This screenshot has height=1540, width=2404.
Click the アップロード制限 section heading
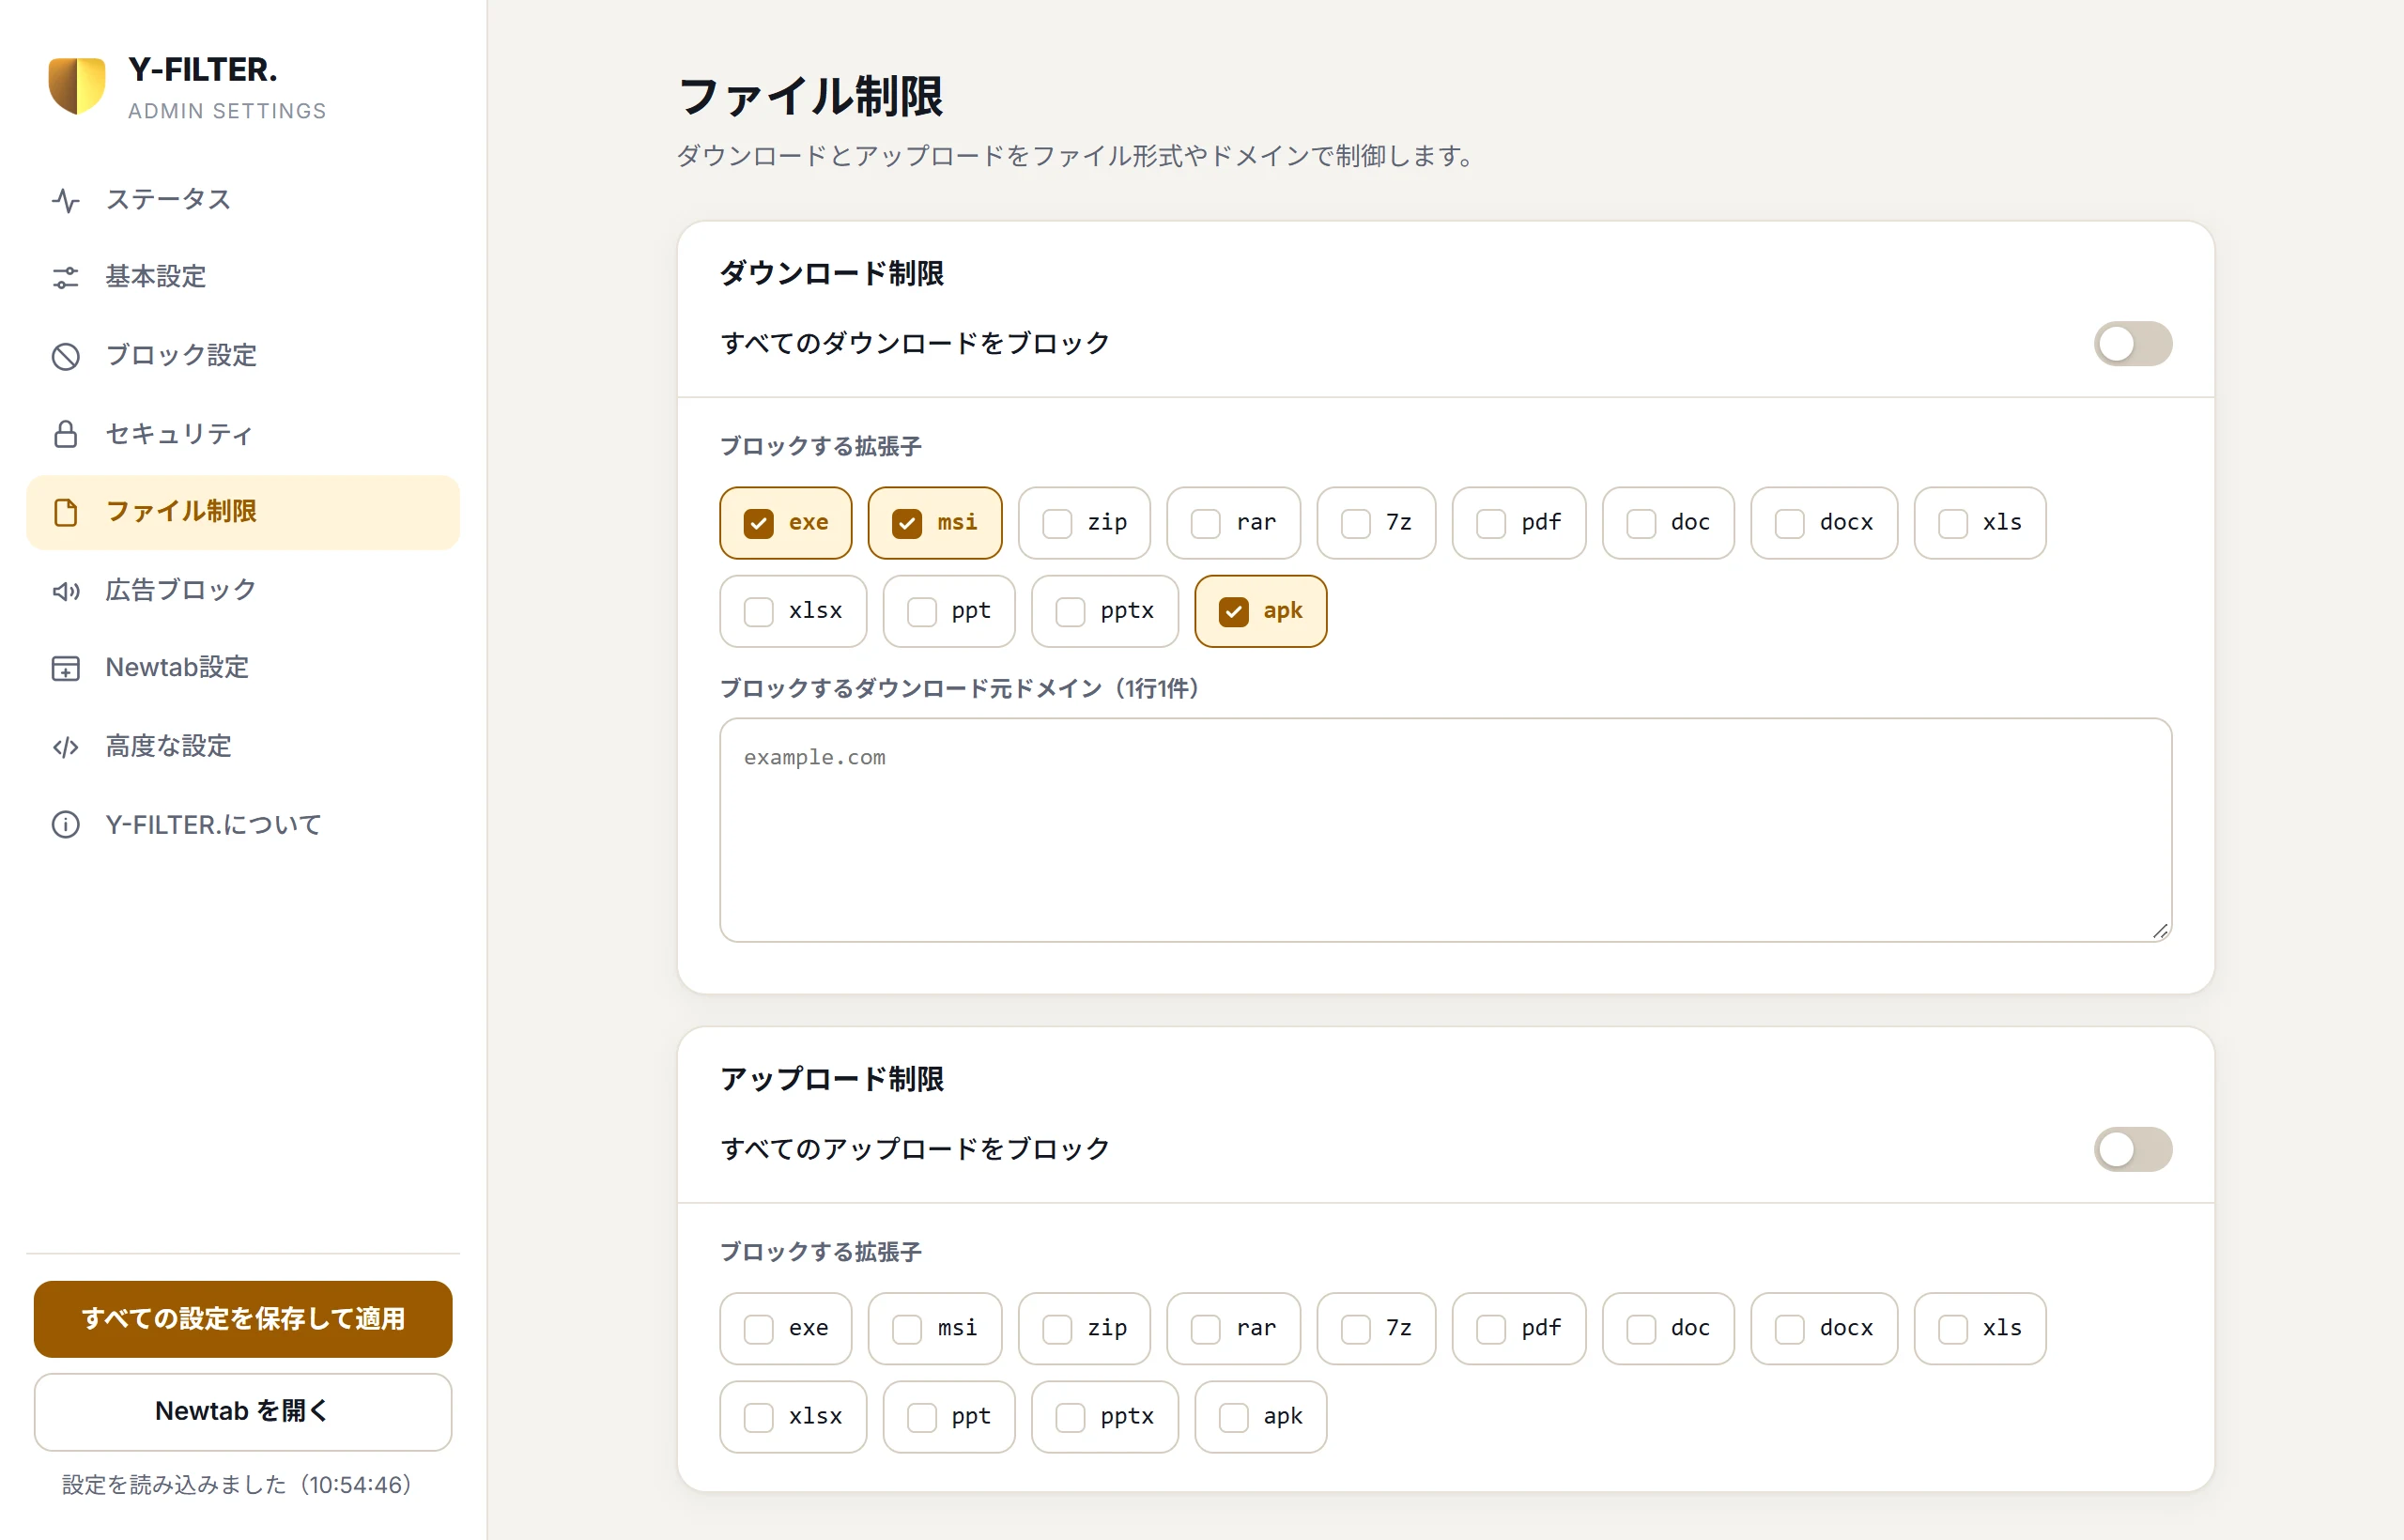pyautogui.click(x=832, y=1079)
